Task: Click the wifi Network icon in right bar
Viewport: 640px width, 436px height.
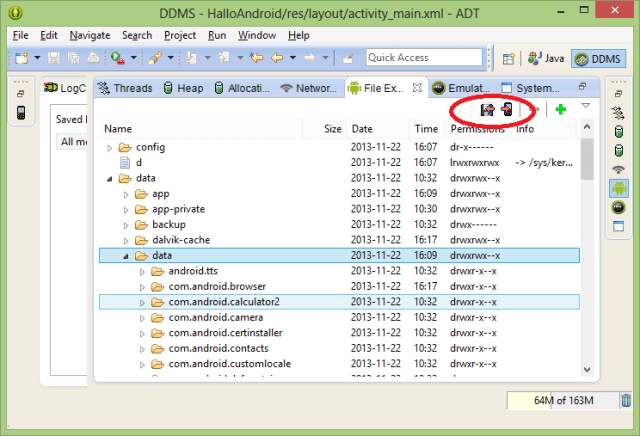Action: tap(619, 169)
